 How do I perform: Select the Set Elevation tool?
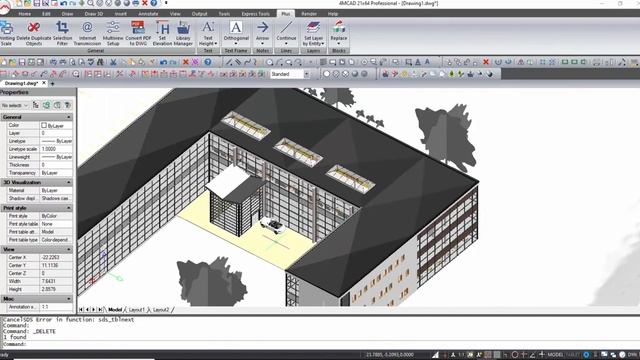point(162,33)
